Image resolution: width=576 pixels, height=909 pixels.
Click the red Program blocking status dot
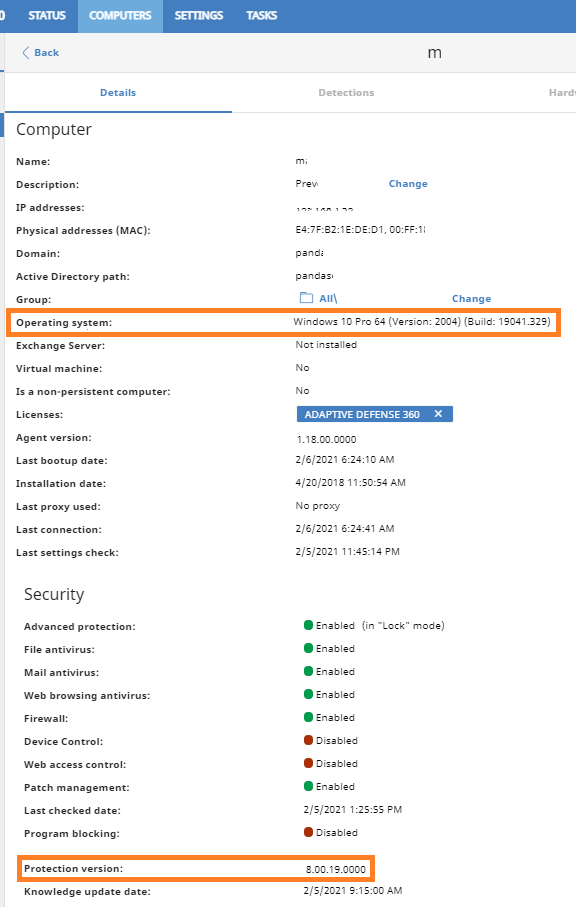(308, 832)
